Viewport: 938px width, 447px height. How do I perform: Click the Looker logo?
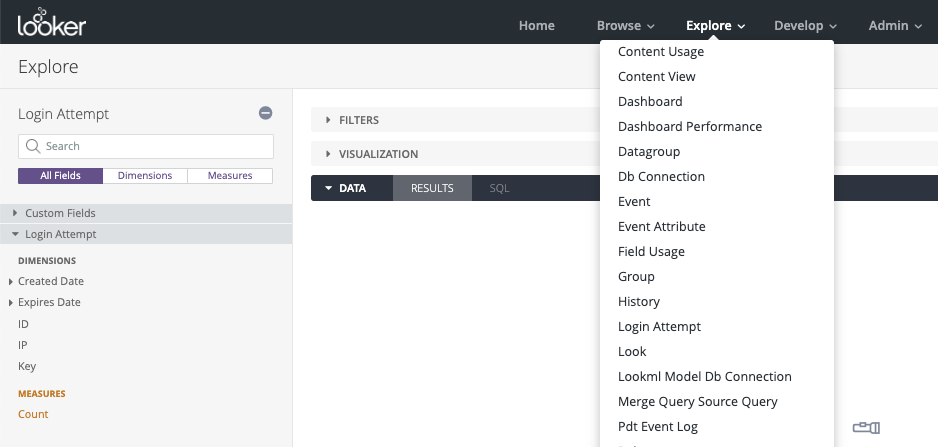52,22
